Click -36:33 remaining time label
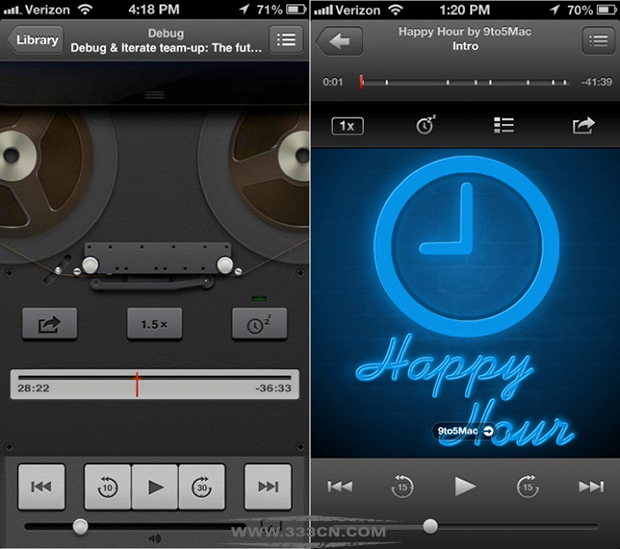Screen dimensions: 620x549 coord(273,388)
